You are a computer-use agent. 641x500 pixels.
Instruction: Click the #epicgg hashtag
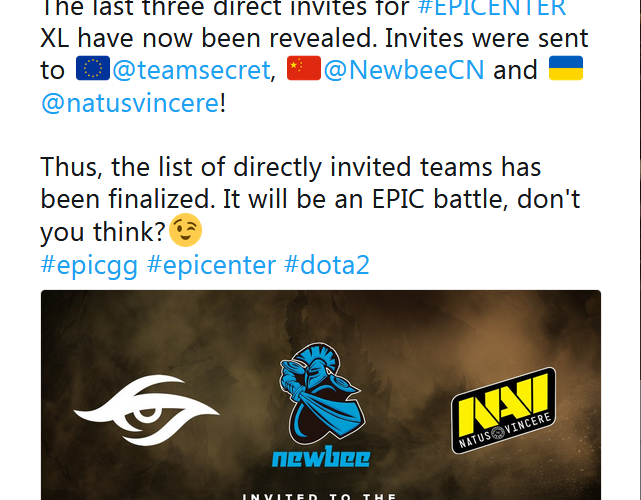(x=89, y=265)
